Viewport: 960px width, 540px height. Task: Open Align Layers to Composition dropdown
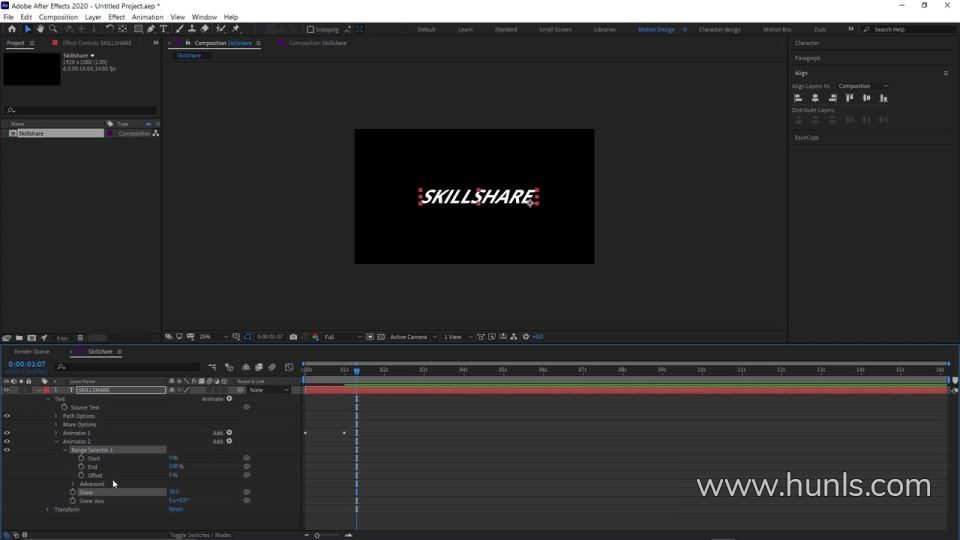(863, 86)
